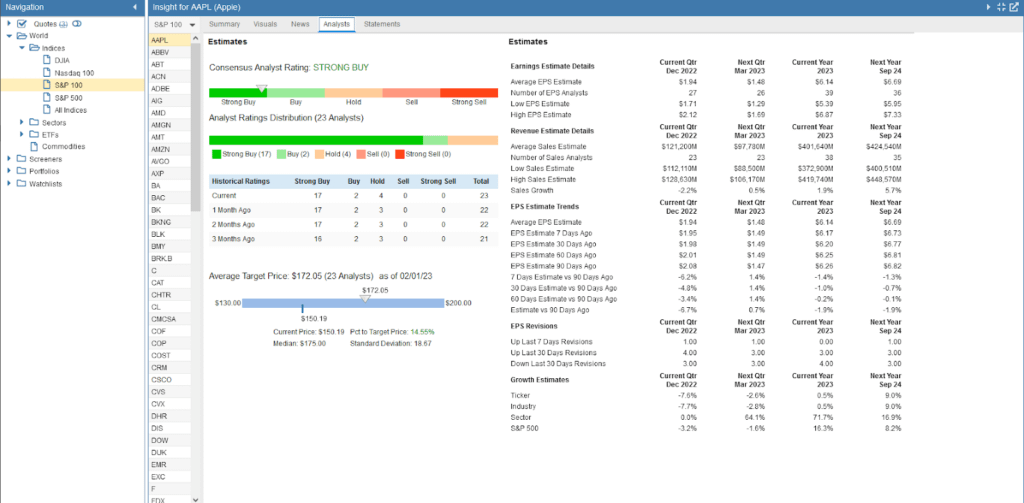Toggle the Quotes checkbox in Navigation
The image size is (1024, 503).
coord(22,24)
